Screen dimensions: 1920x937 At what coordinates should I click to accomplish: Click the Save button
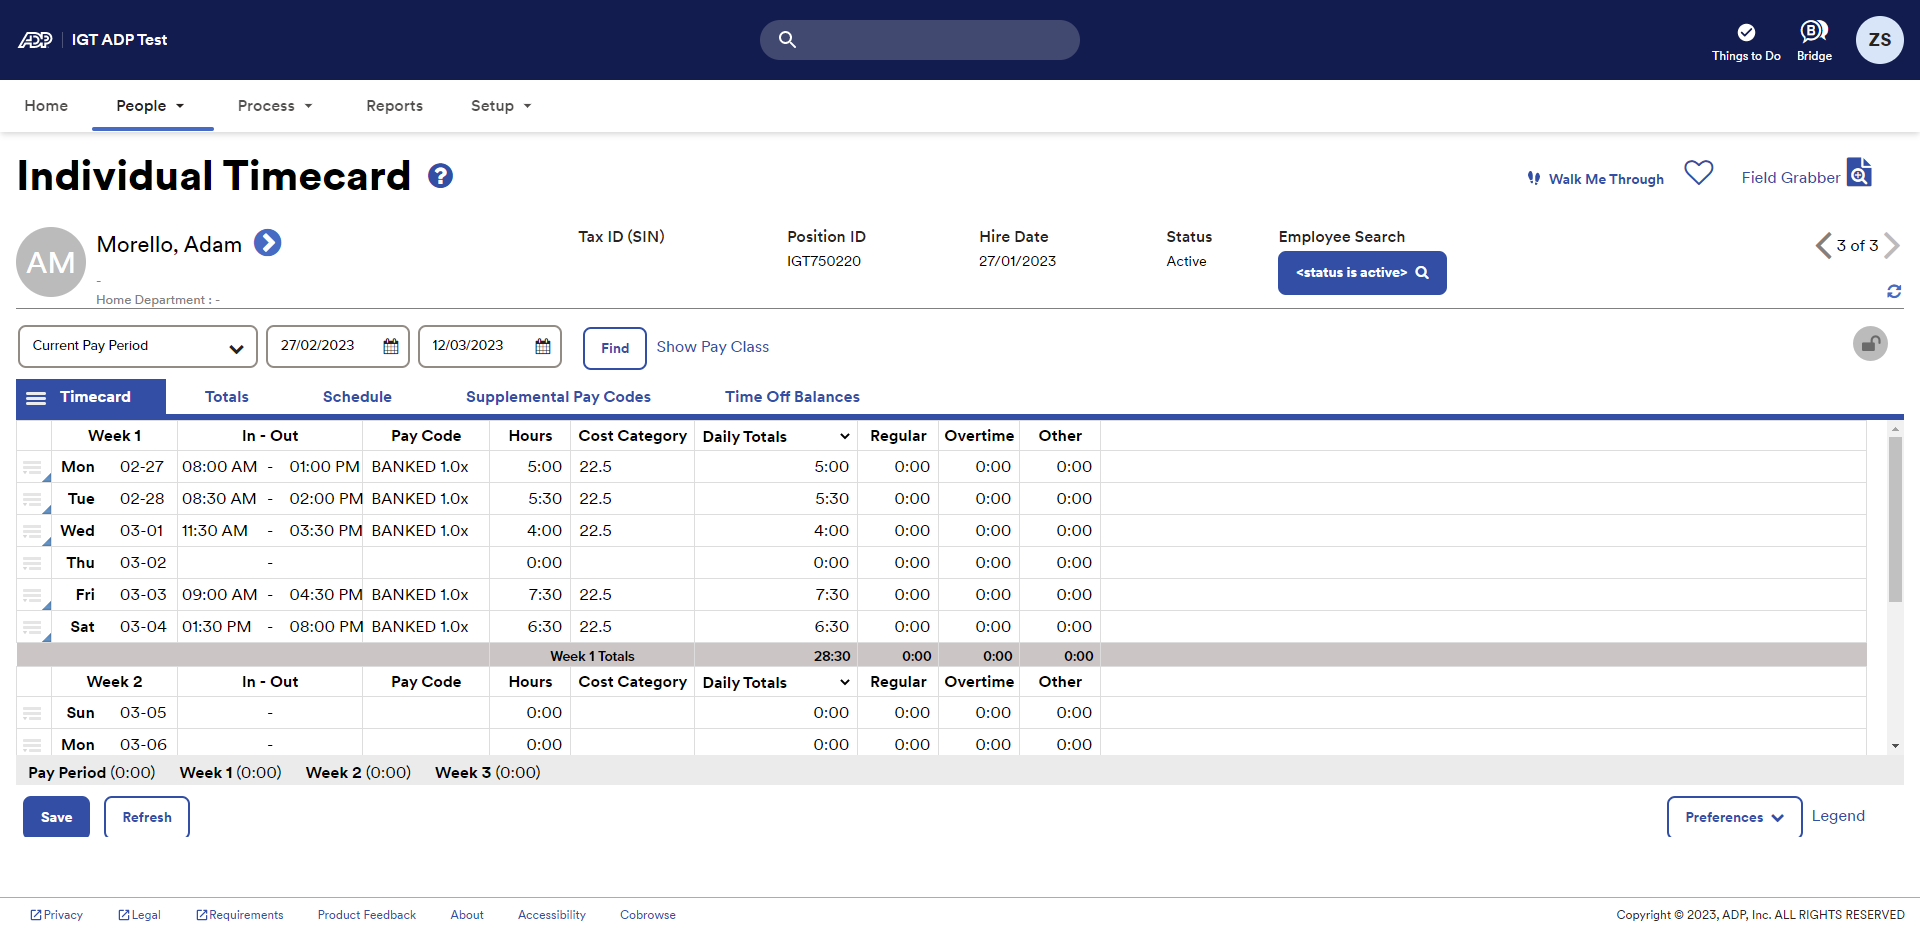(x=56, y=817)
